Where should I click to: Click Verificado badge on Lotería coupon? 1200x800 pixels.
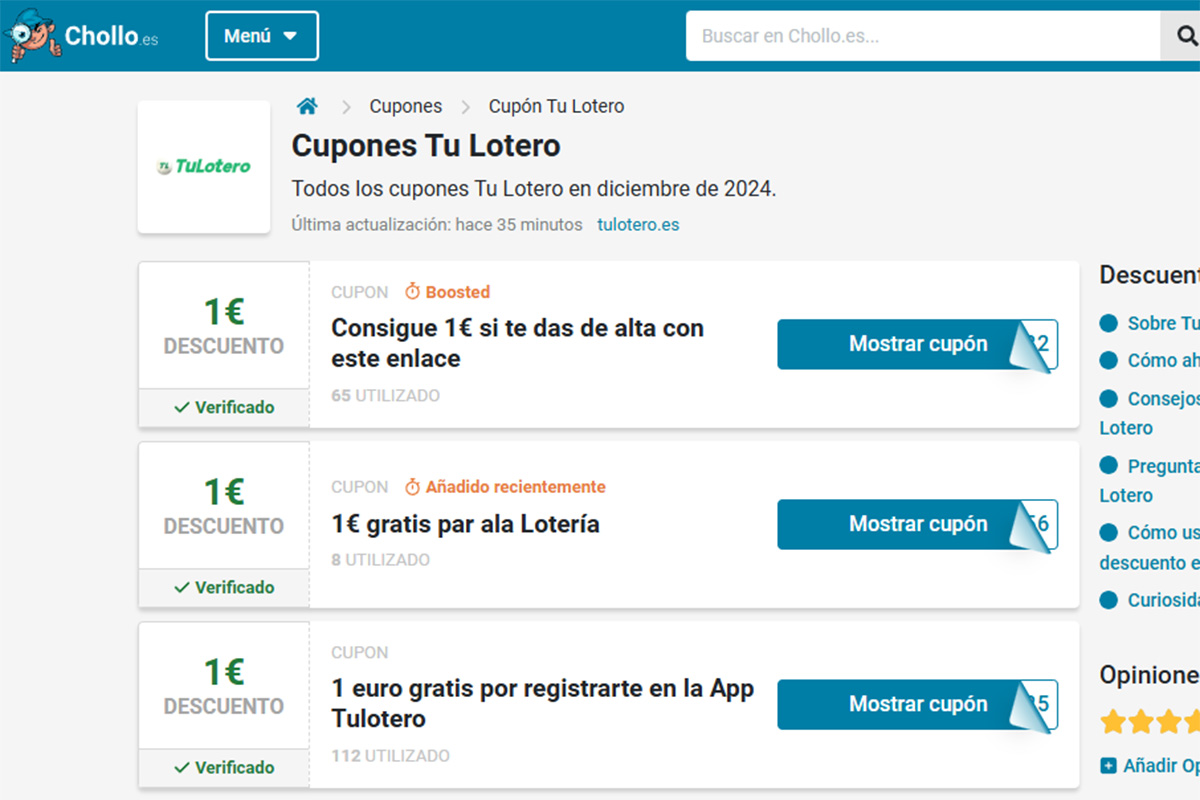click(224, 587)
